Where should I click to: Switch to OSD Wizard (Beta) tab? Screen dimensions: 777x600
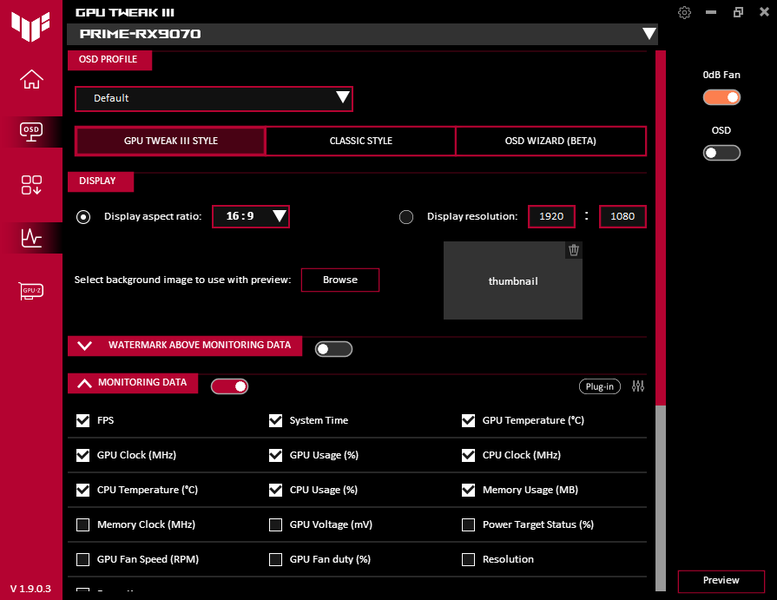pyautogui.click(x=551, y=141)
